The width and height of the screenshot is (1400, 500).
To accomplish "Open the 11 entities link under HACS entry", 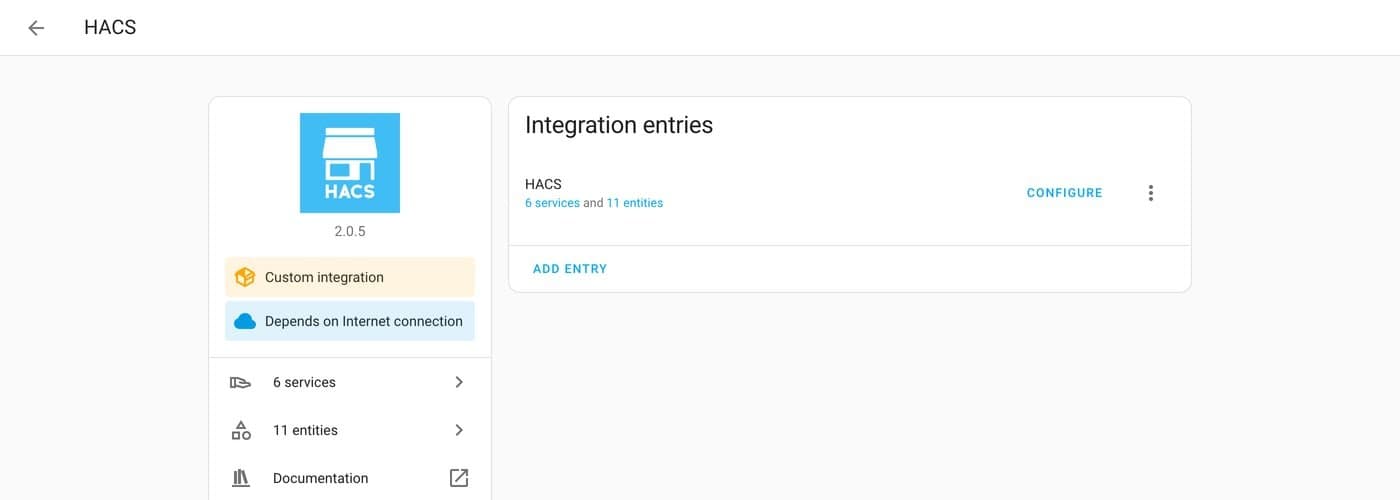I will [x=635, y=203].
